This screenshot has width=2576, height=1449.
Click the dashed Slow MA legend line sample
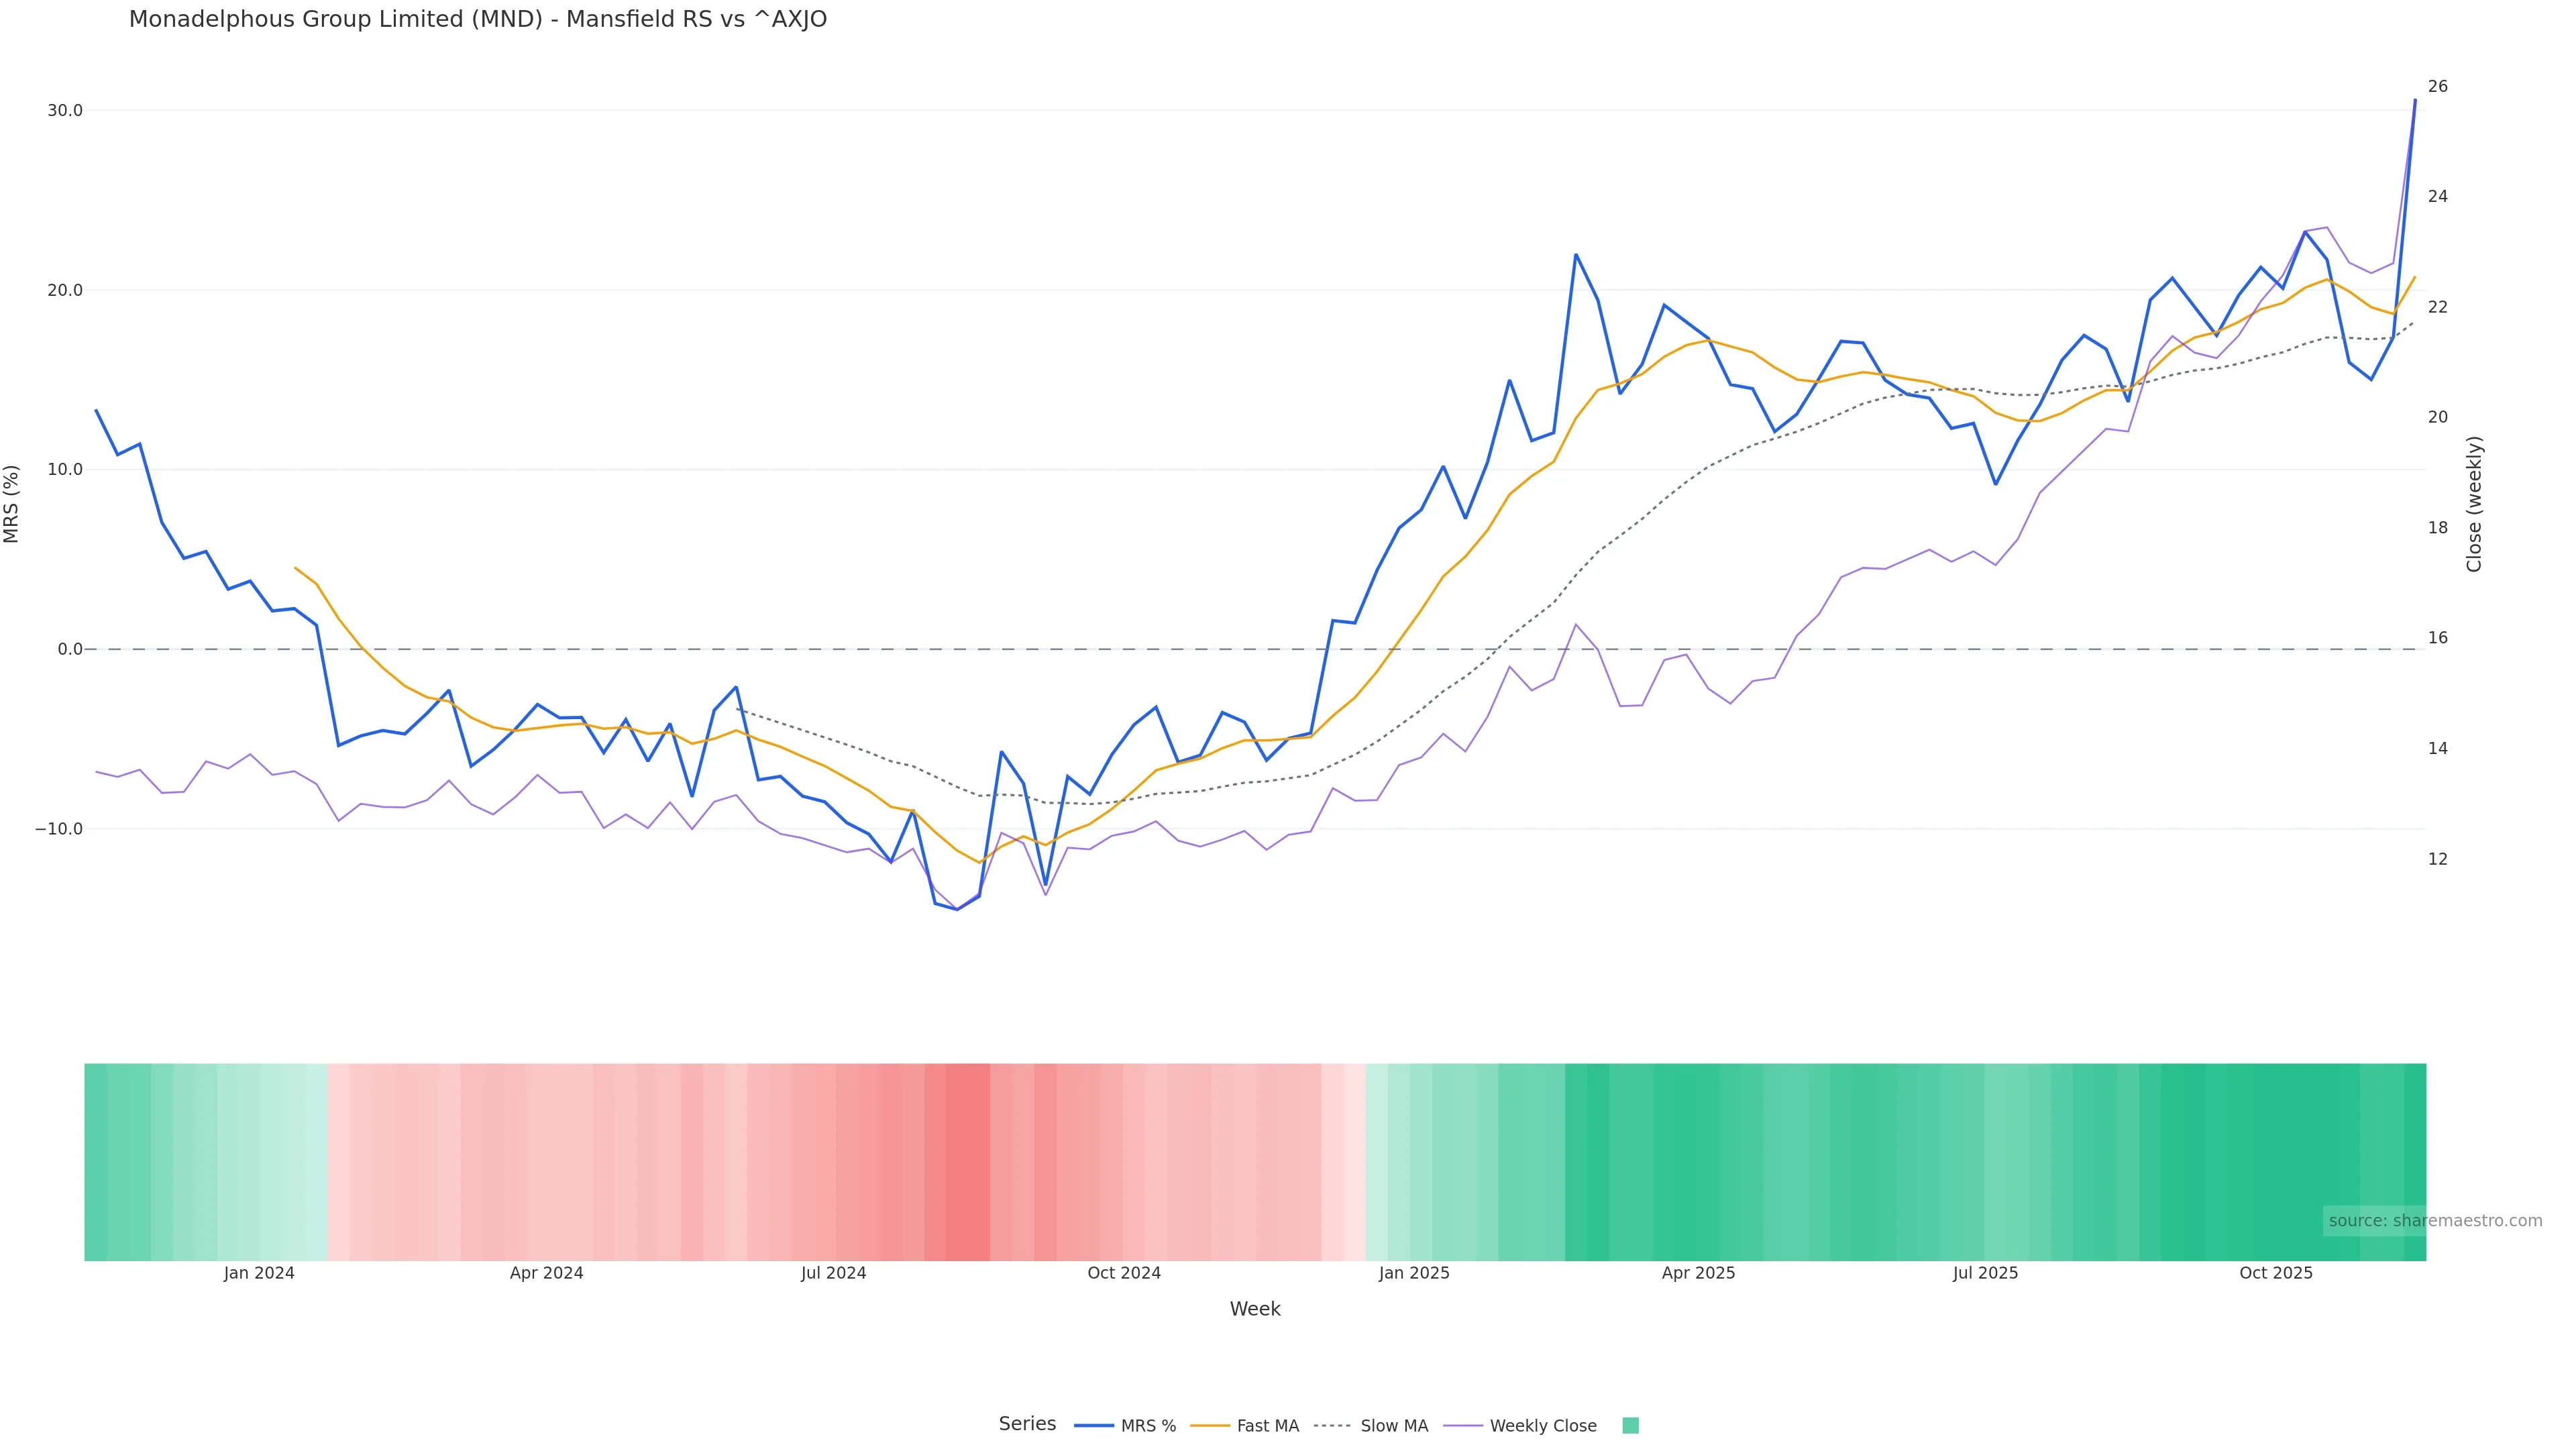pyautogui.click(x=1332, y=1426)
